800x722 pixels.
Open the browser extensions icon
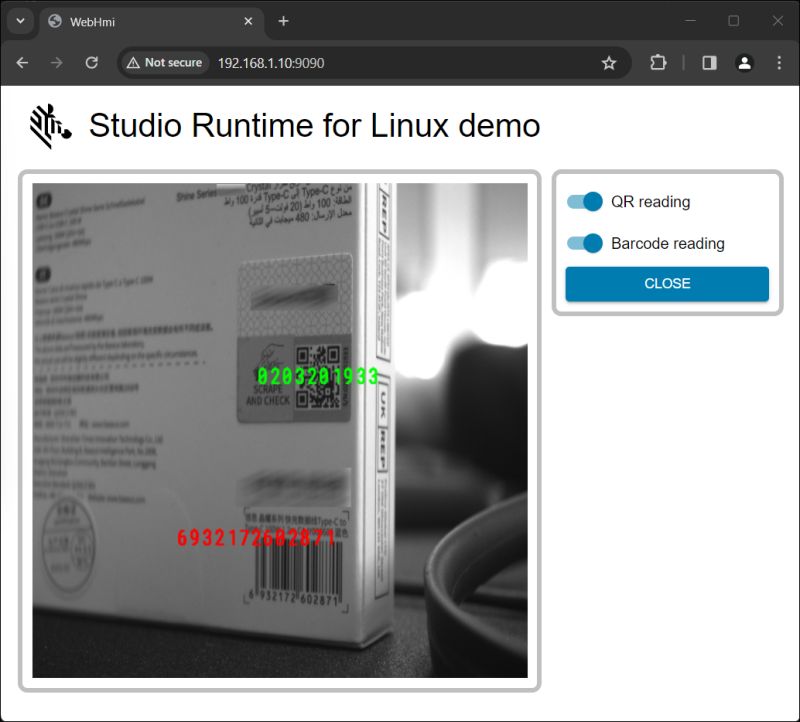tap(658, 62)
